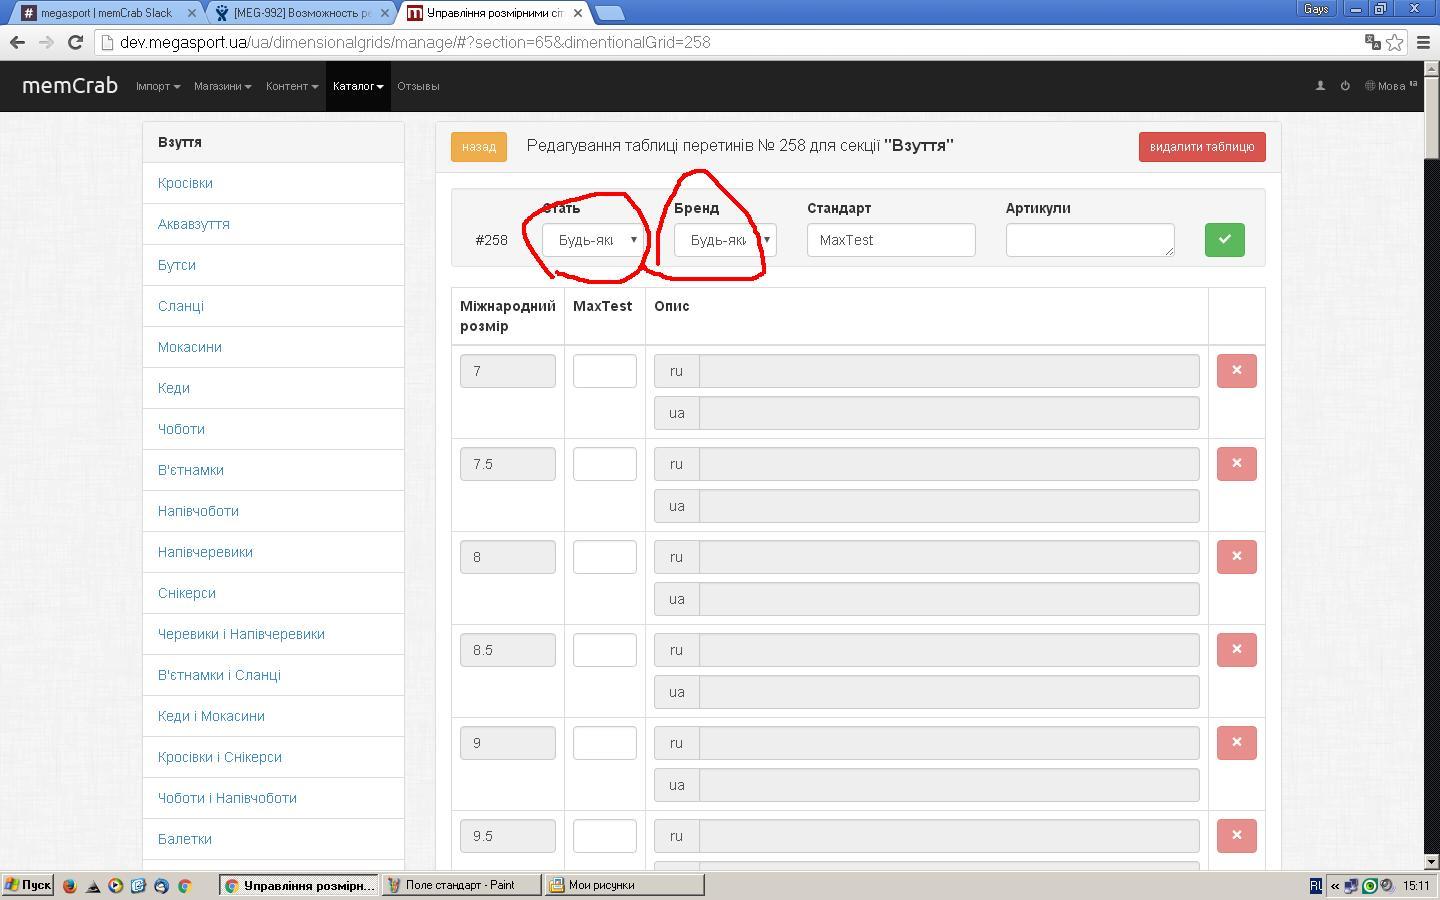The height and width of the screenshot is (900, 1440).
Task: Remove the size 8.5 row
Action: pyautogui.click(x=1236, y=650)
